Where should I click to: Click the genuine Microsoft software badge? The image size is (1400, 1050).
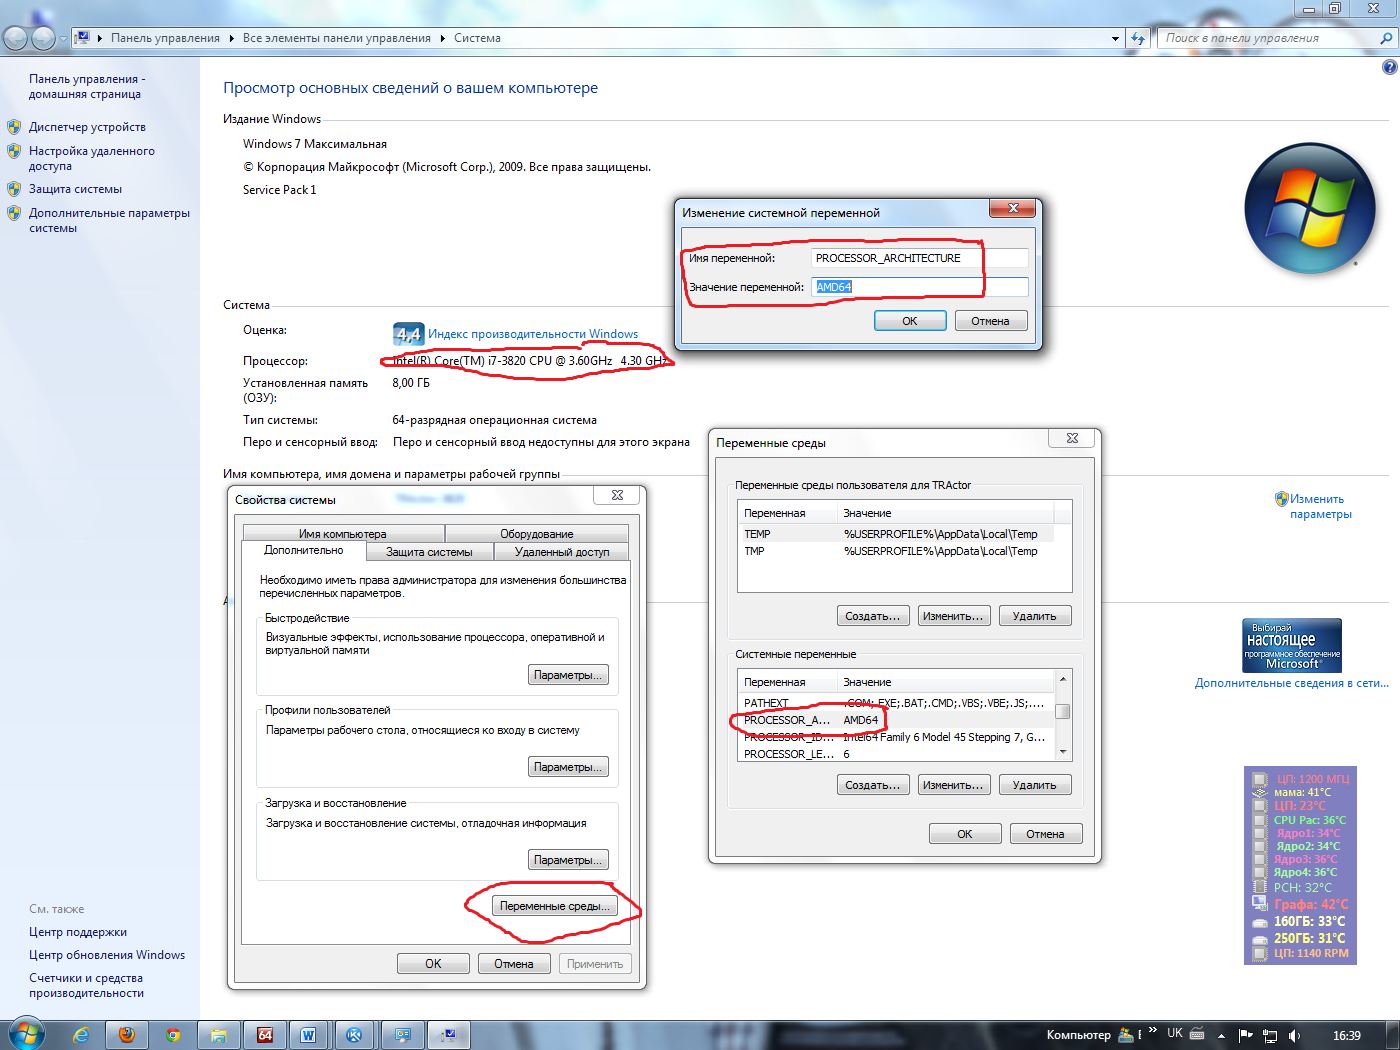(1292, 645)
